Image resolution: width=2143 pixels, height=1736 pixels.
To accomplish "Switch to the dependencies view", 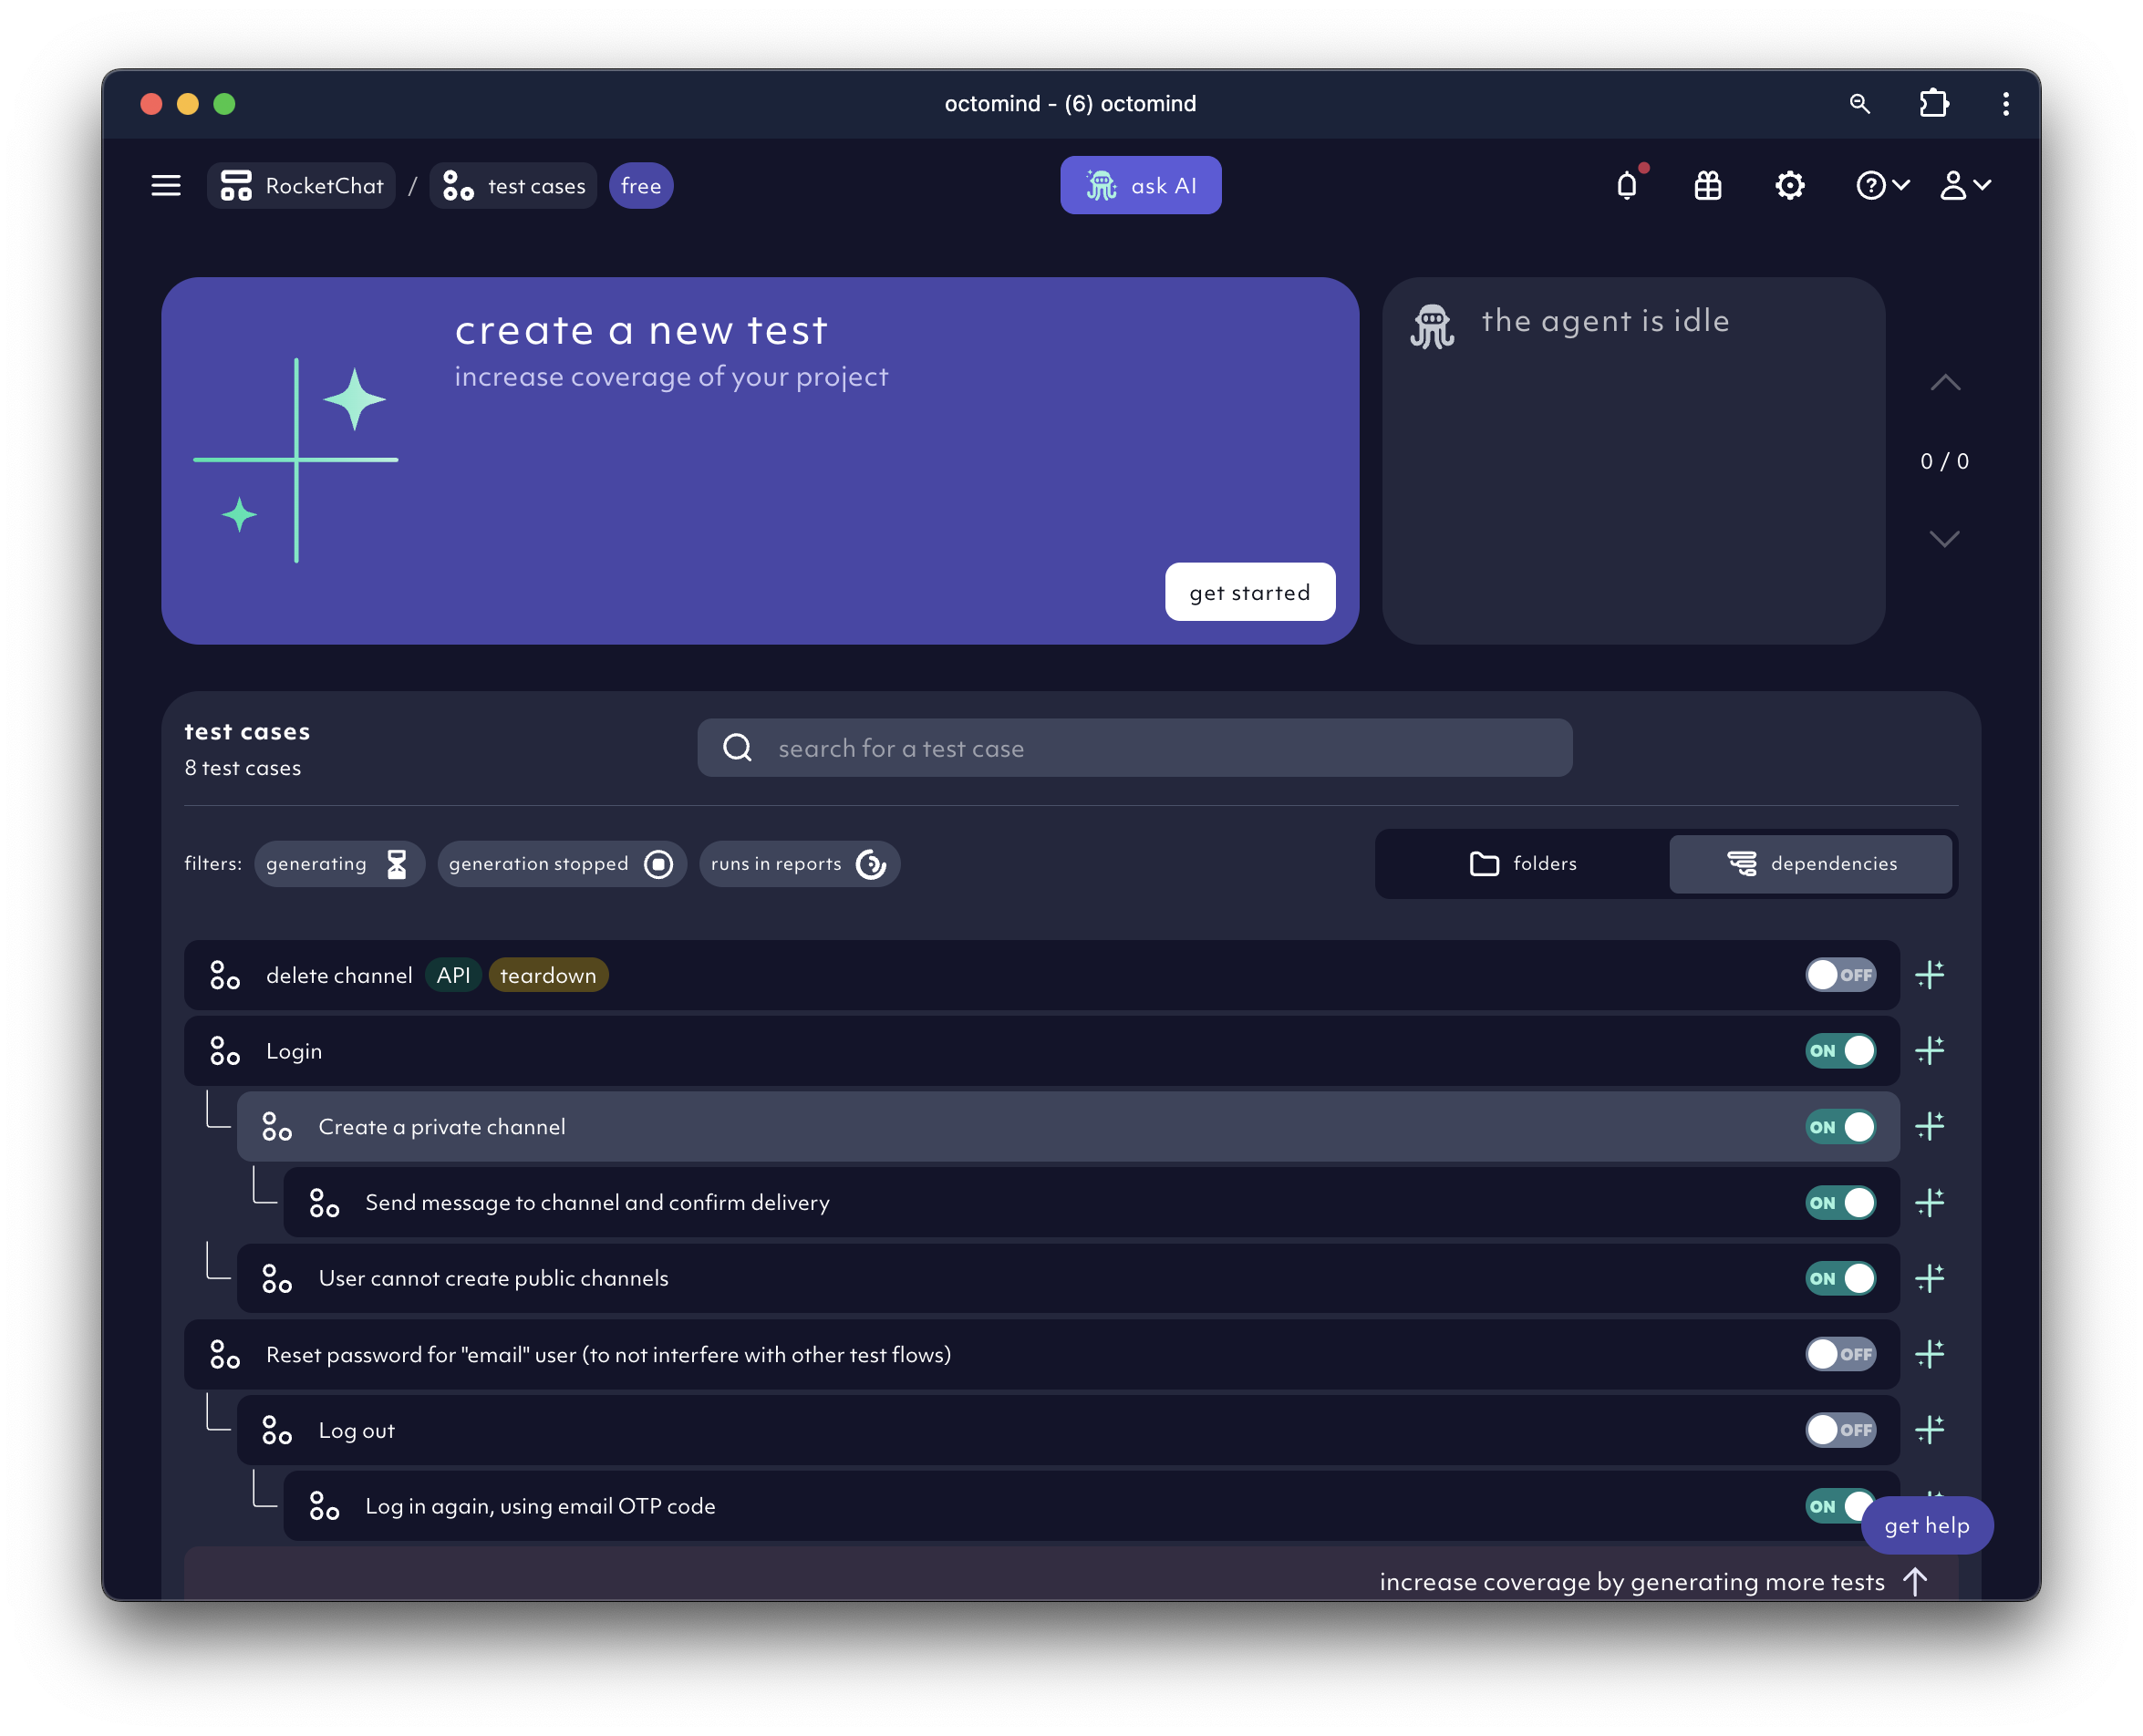I will [1810, 864].
